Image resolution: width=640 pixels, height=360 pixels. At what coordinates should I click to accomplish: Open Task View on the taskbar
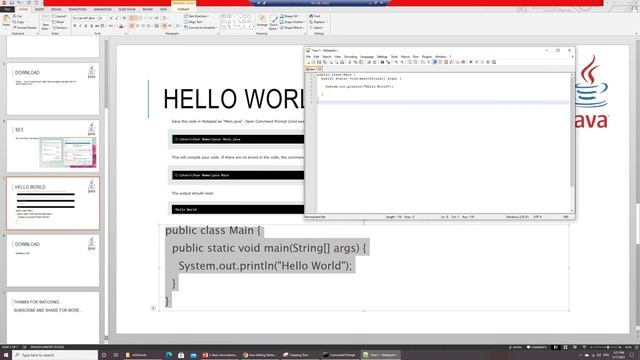(x=116, y=355)
